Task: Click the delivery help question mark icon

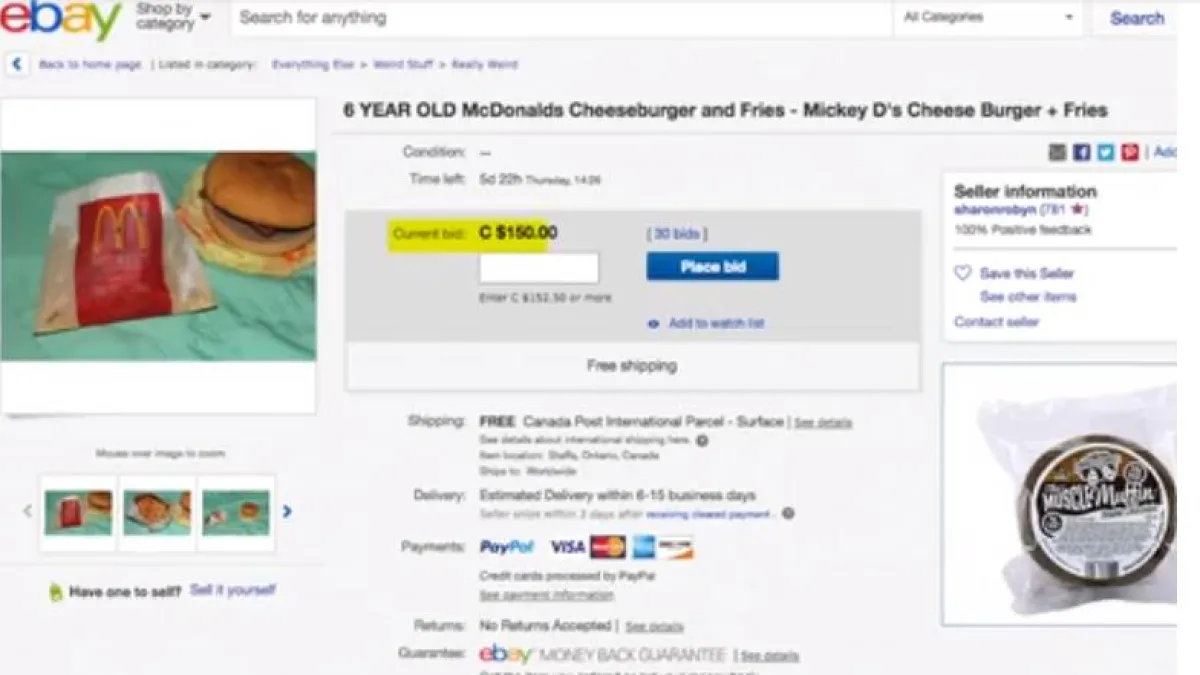Action: point(788,514)
